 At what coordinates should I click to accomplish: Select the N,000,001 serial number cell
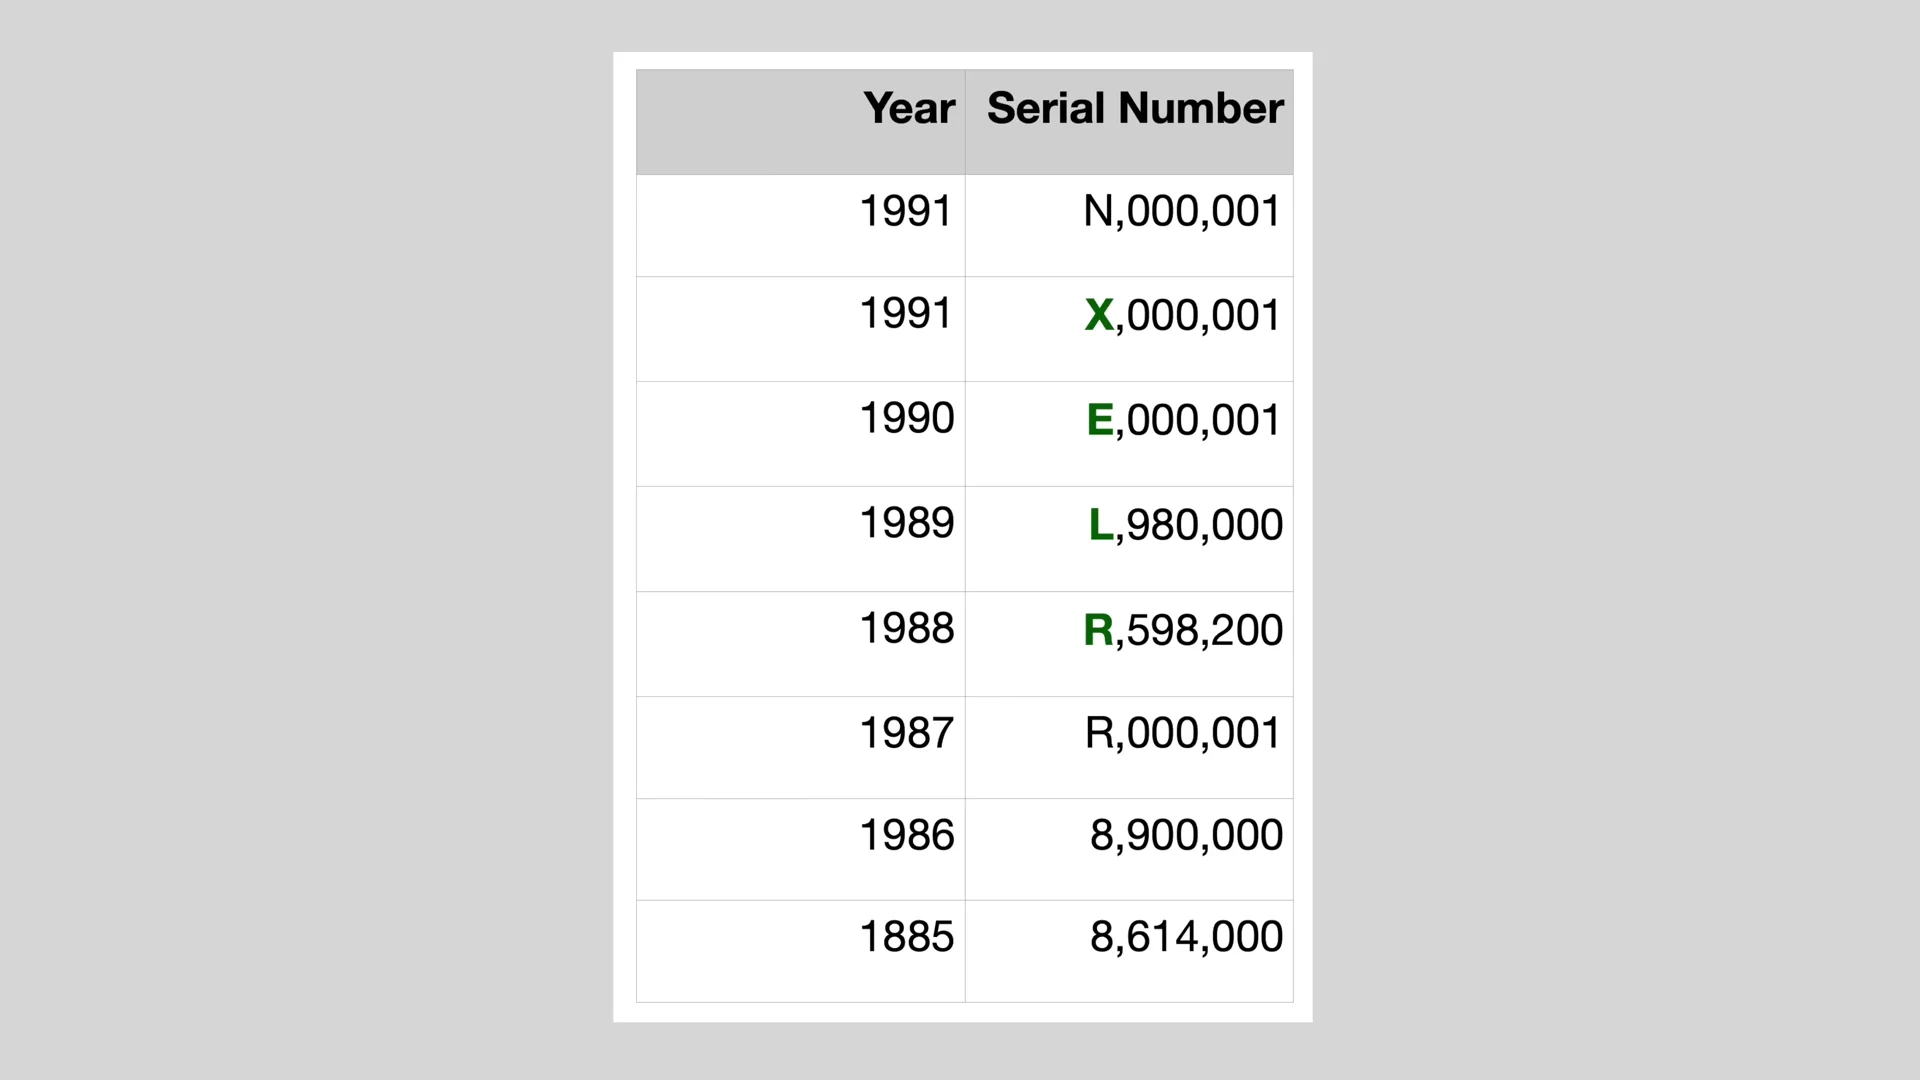click(1129, 226)
